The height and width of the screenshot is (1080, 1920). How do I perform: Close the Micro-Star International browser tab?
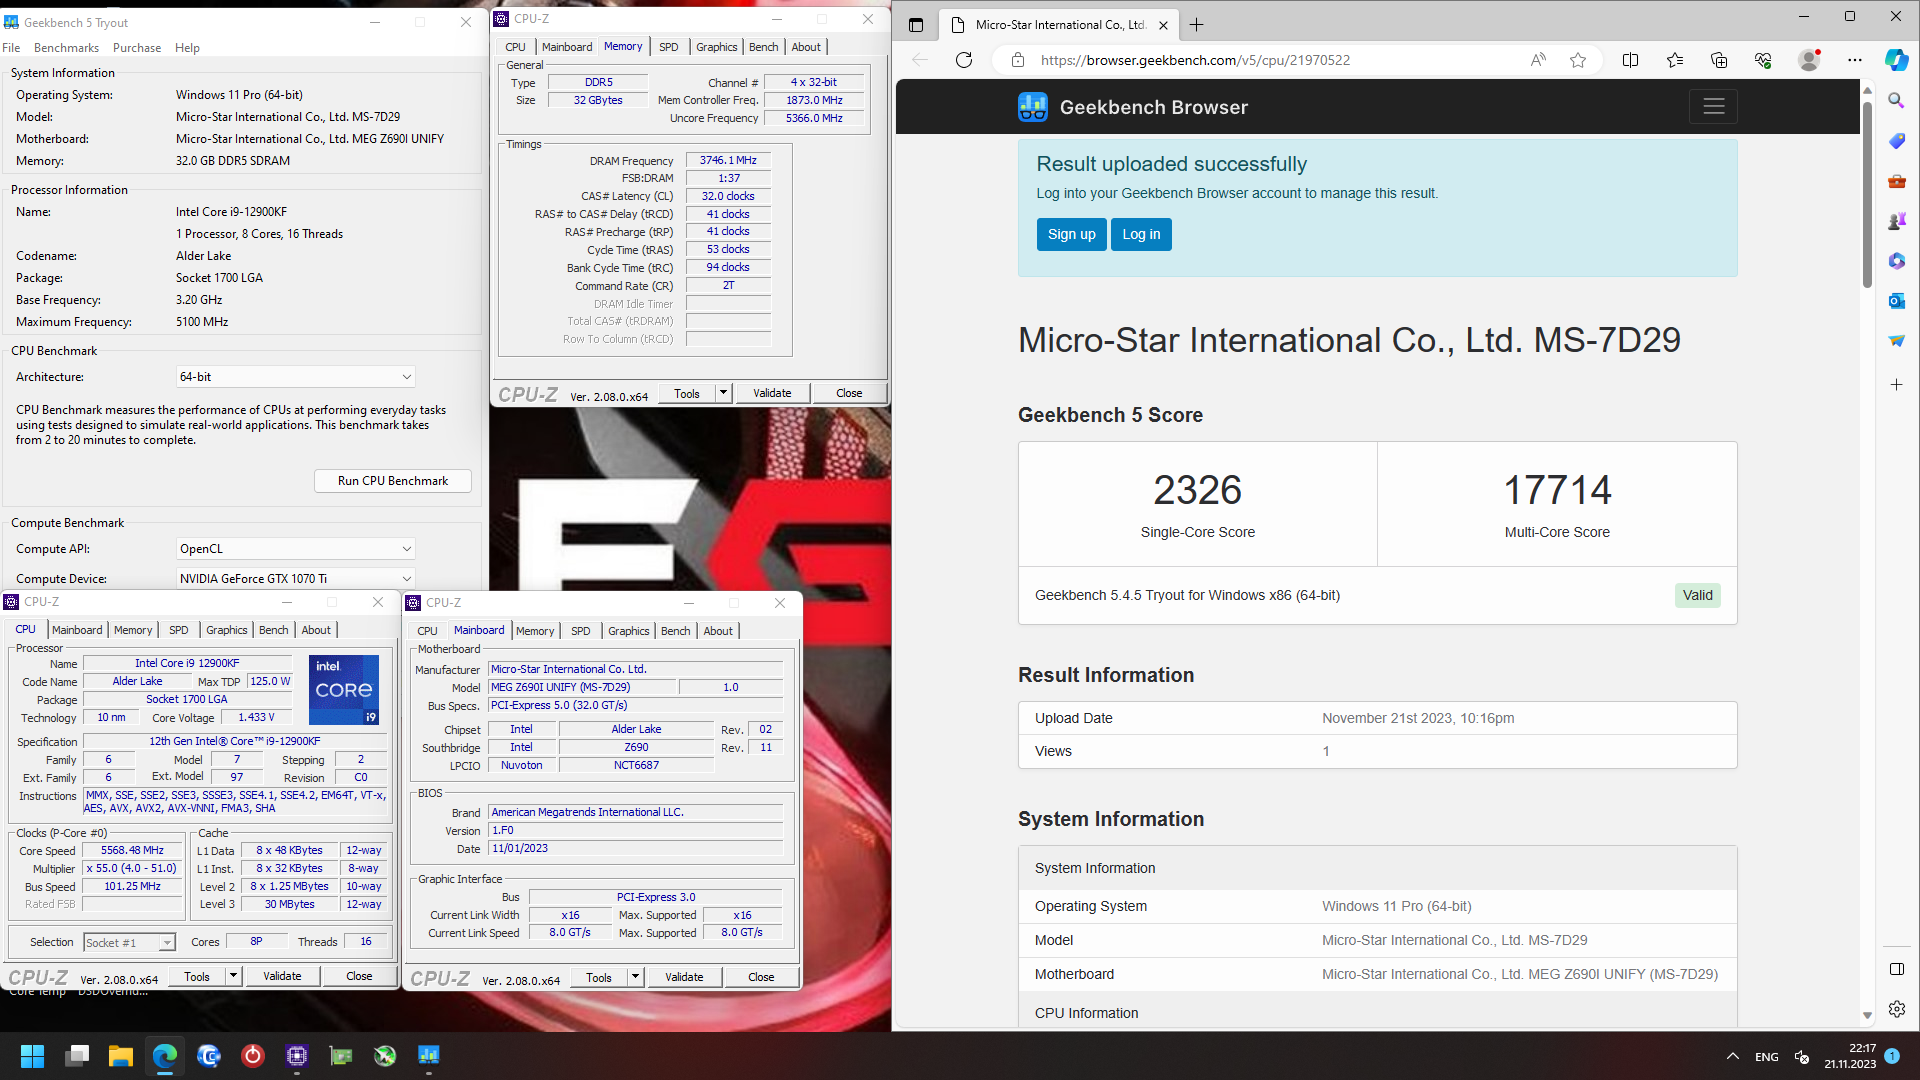[1163, 25]
